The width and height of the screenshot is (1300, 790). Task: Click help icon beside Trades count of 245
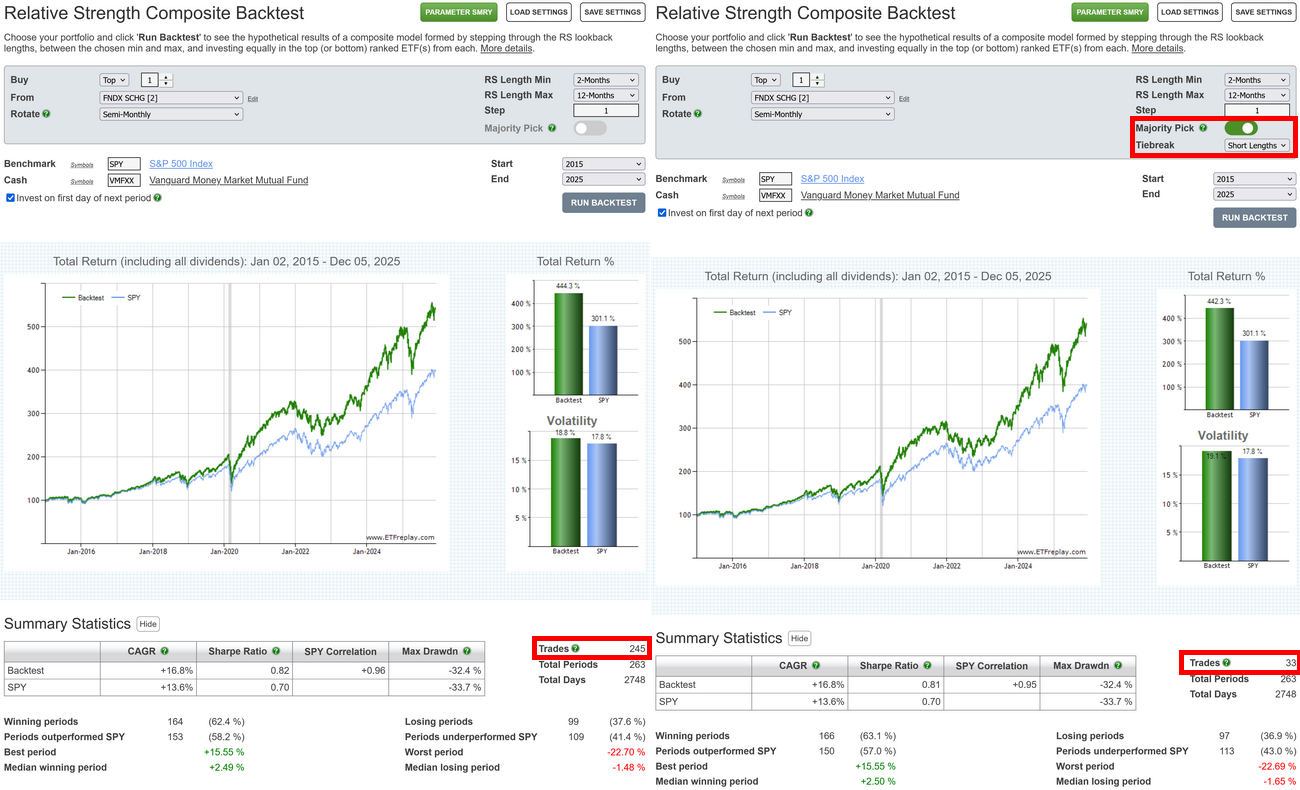click(575, 649)
